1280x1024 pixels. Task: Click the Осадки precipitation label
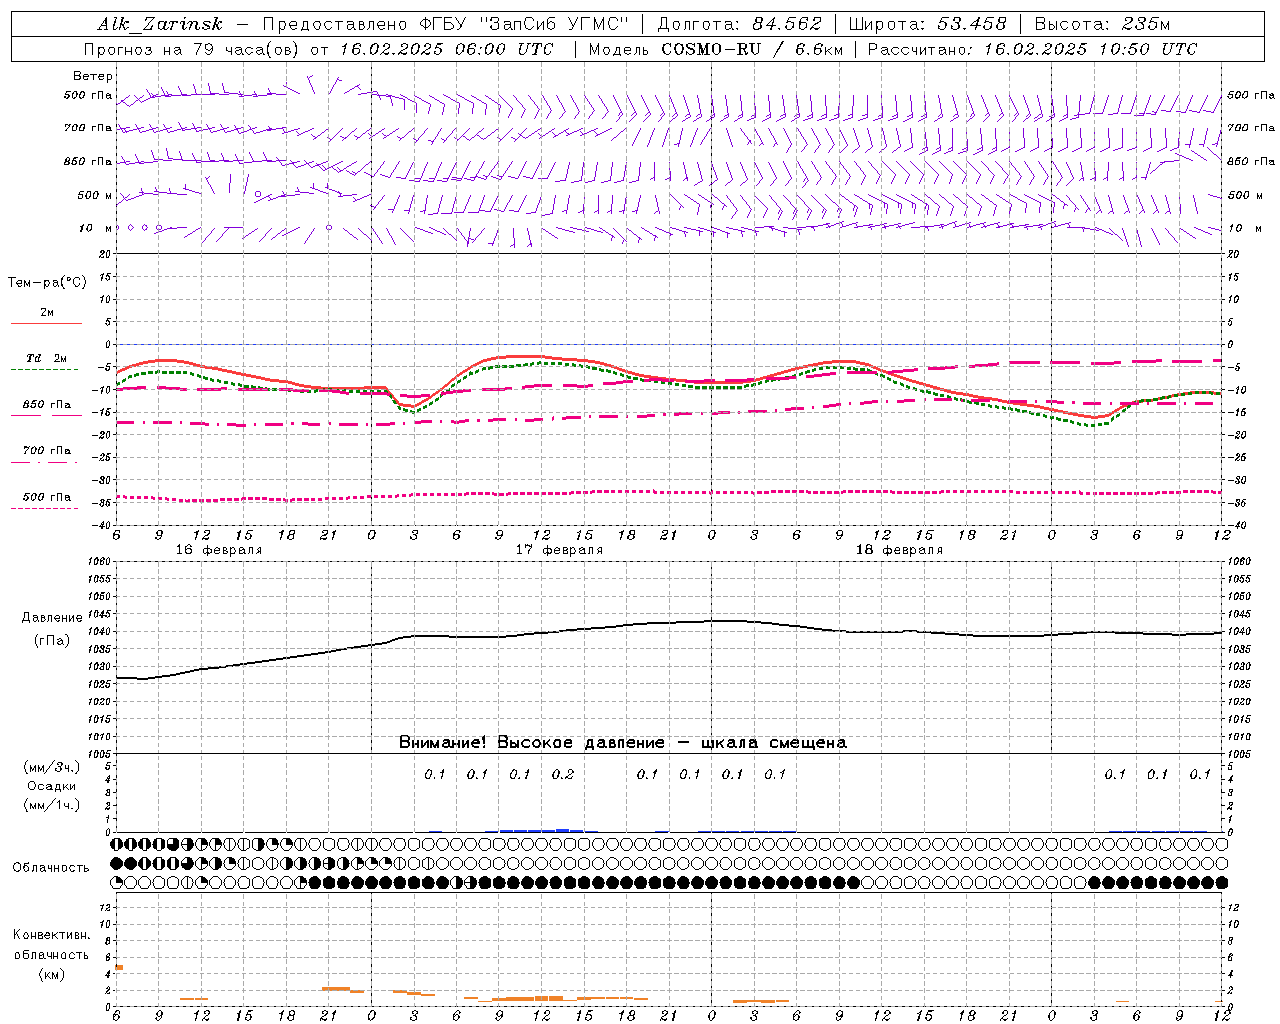click(52, 786)
